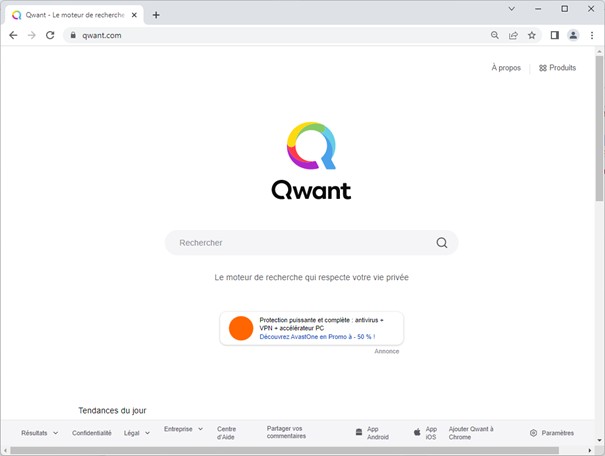Open the Découvrez AvastOne promo link
Viewport: 605px width, 456px height.
click(x=317, y=337)
